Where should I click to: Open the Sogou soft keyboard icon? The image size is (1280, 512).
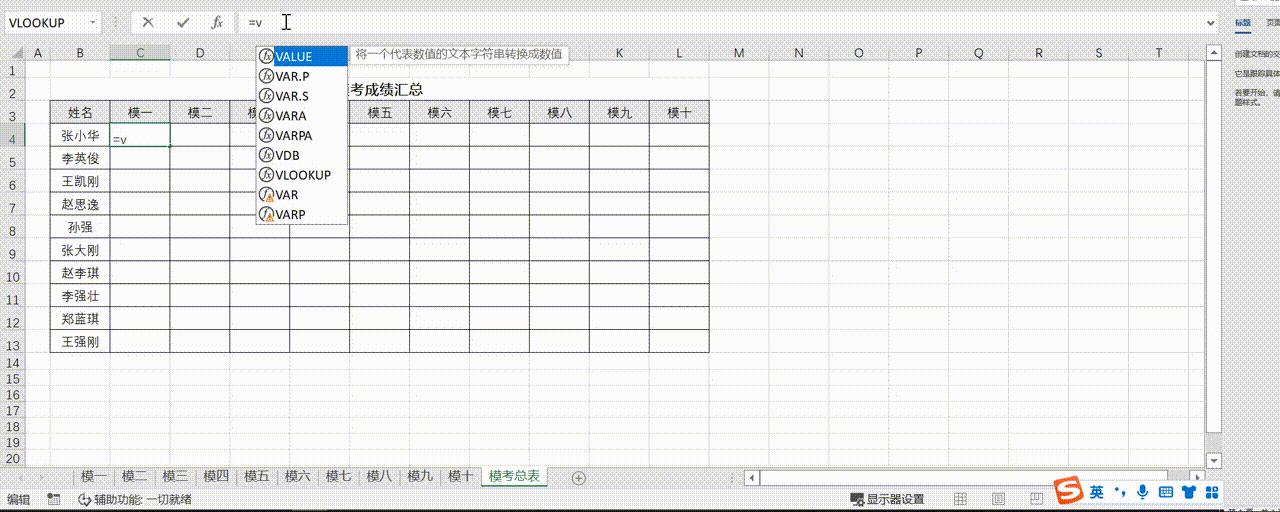tap(1166, 492)
